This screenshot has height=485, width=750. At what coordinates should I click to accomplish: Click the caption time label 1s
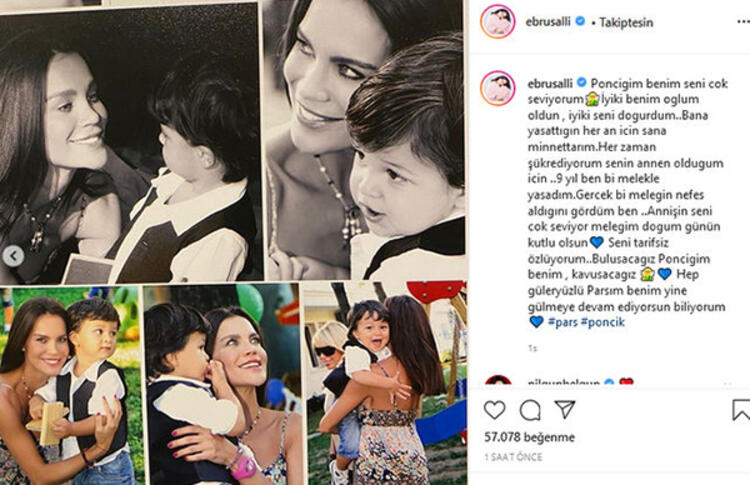pos(532,348)
